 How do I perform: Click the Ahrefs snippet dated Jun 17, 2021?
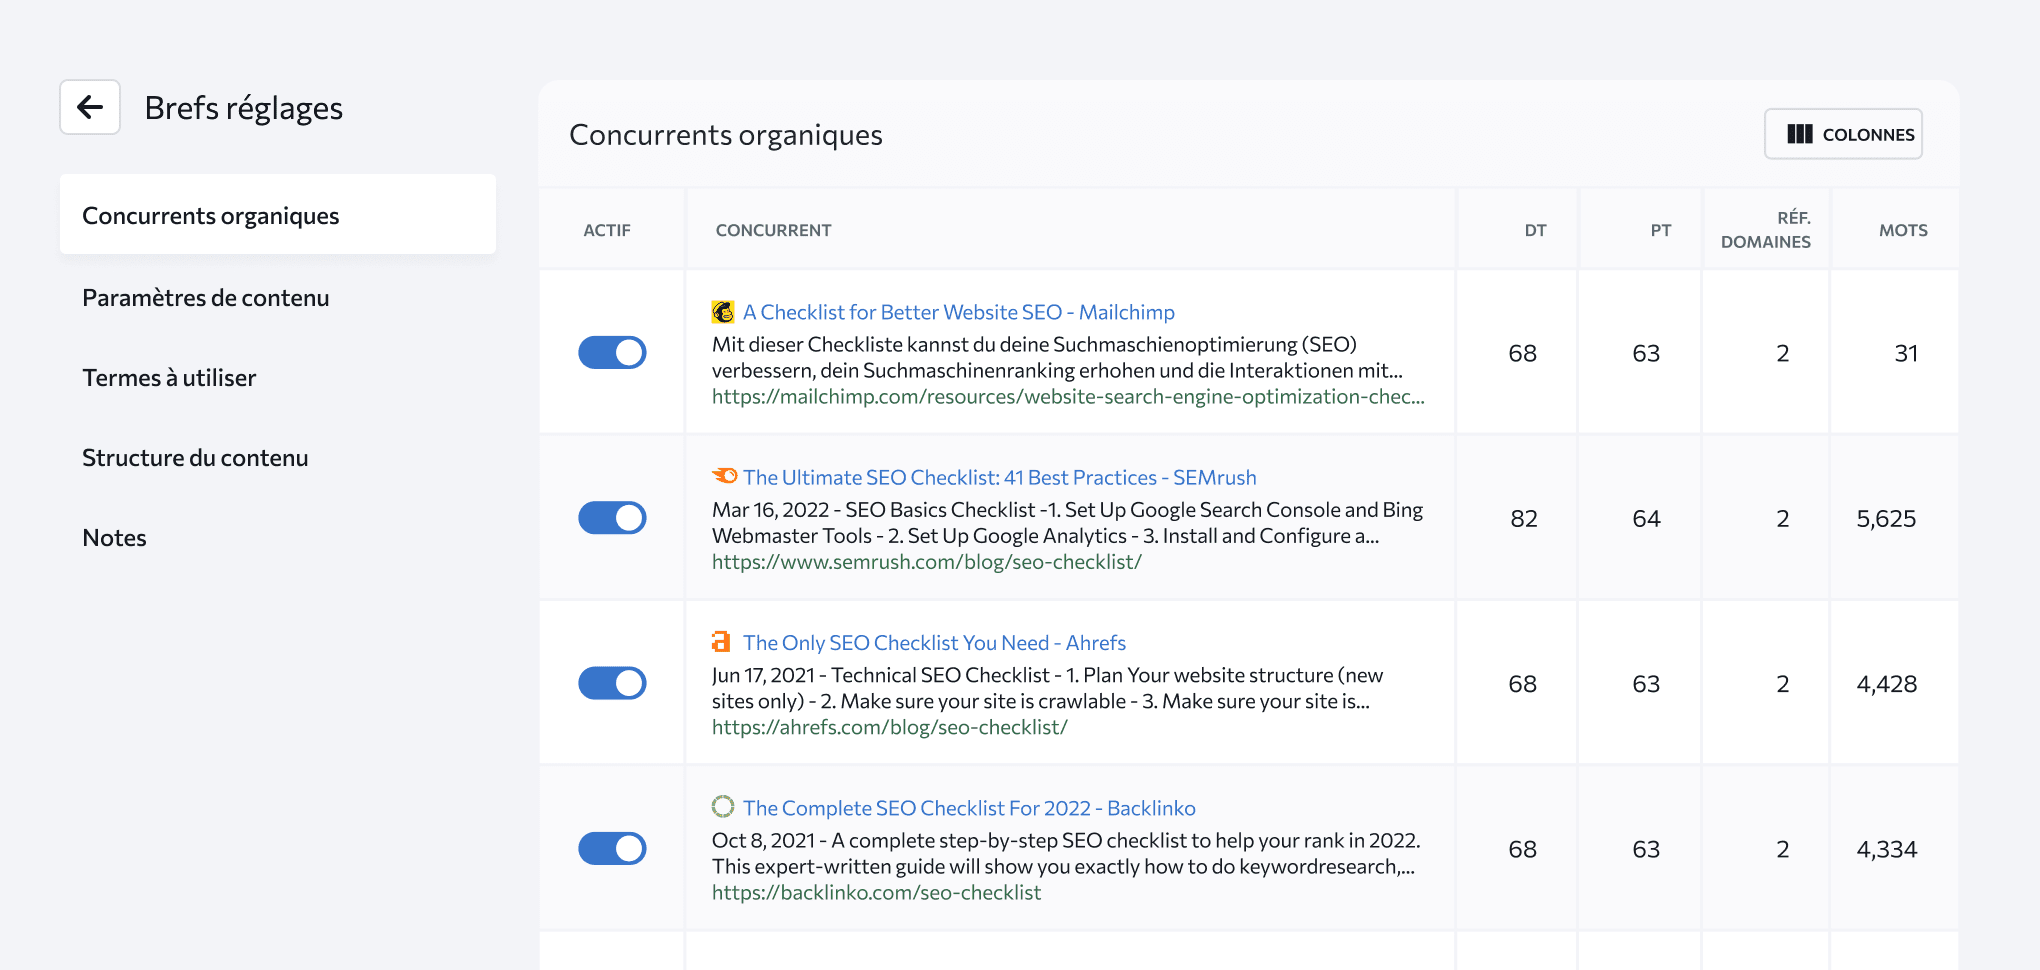(x=1047, y=688)
